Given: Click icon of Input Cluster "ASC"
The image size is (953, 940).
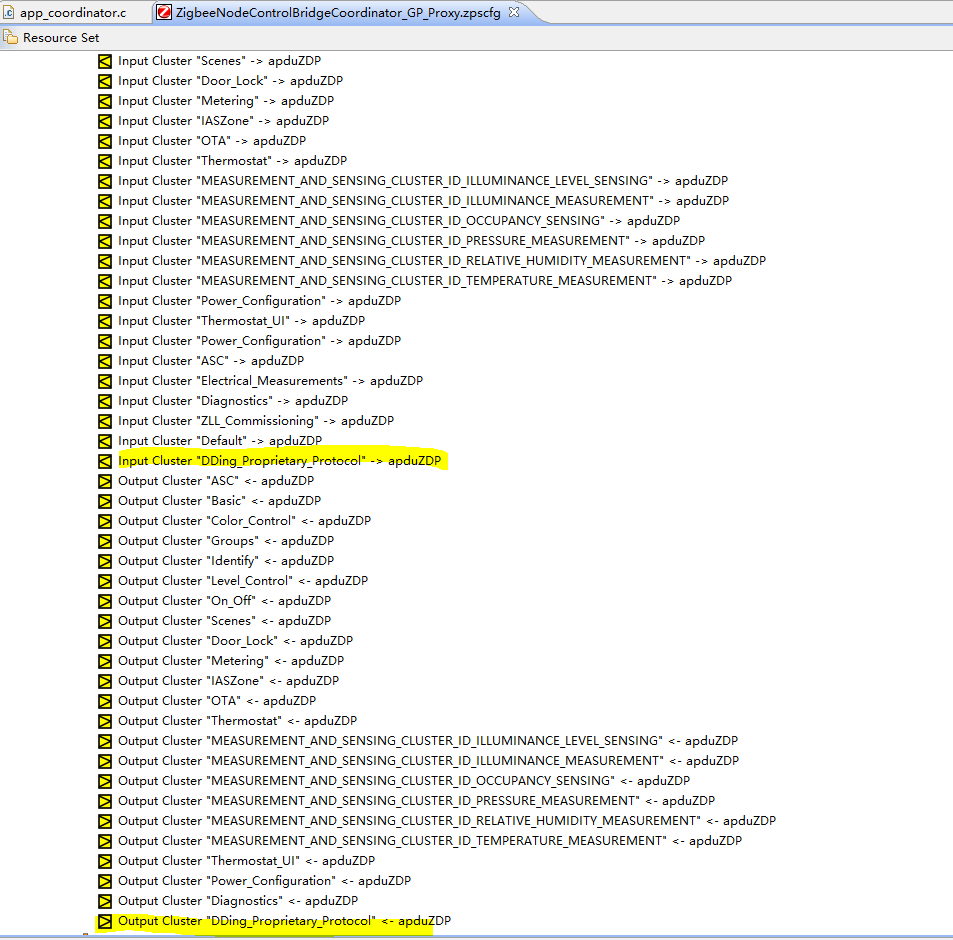Looking at the screenshot, I should [x=105, y=361].
